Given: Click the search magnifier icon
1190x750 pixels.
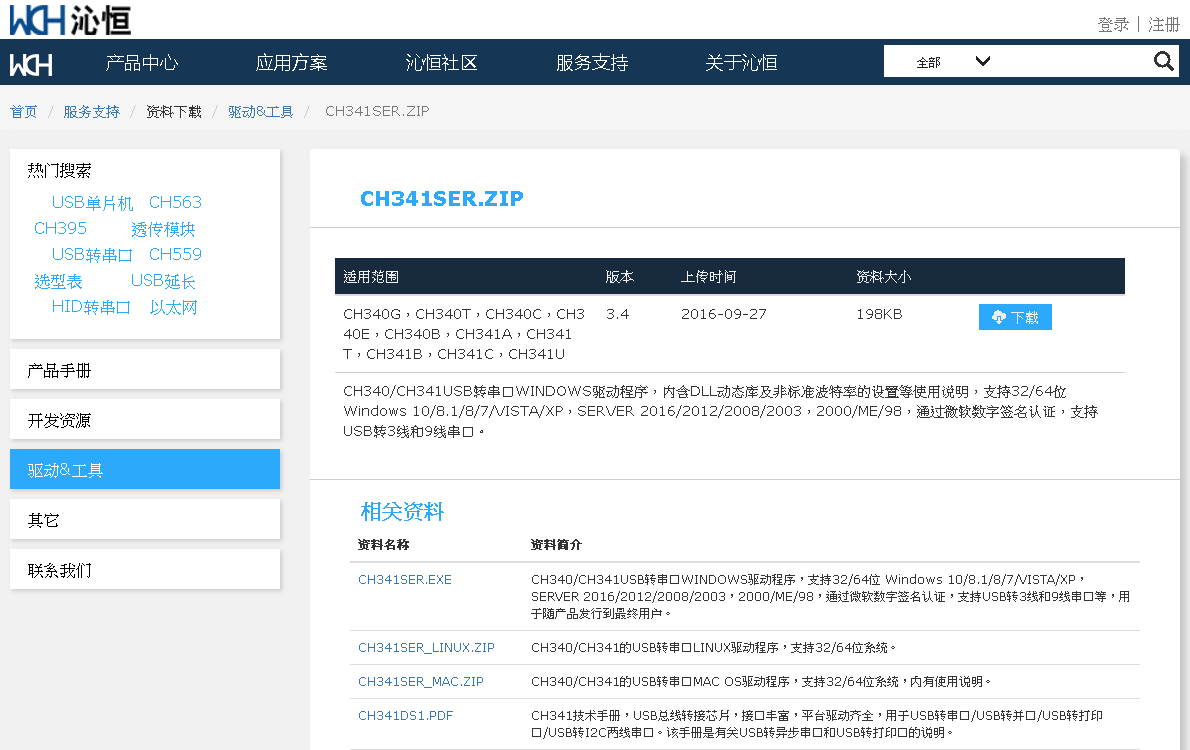Looking at the screenshot, I should 1163,61.
